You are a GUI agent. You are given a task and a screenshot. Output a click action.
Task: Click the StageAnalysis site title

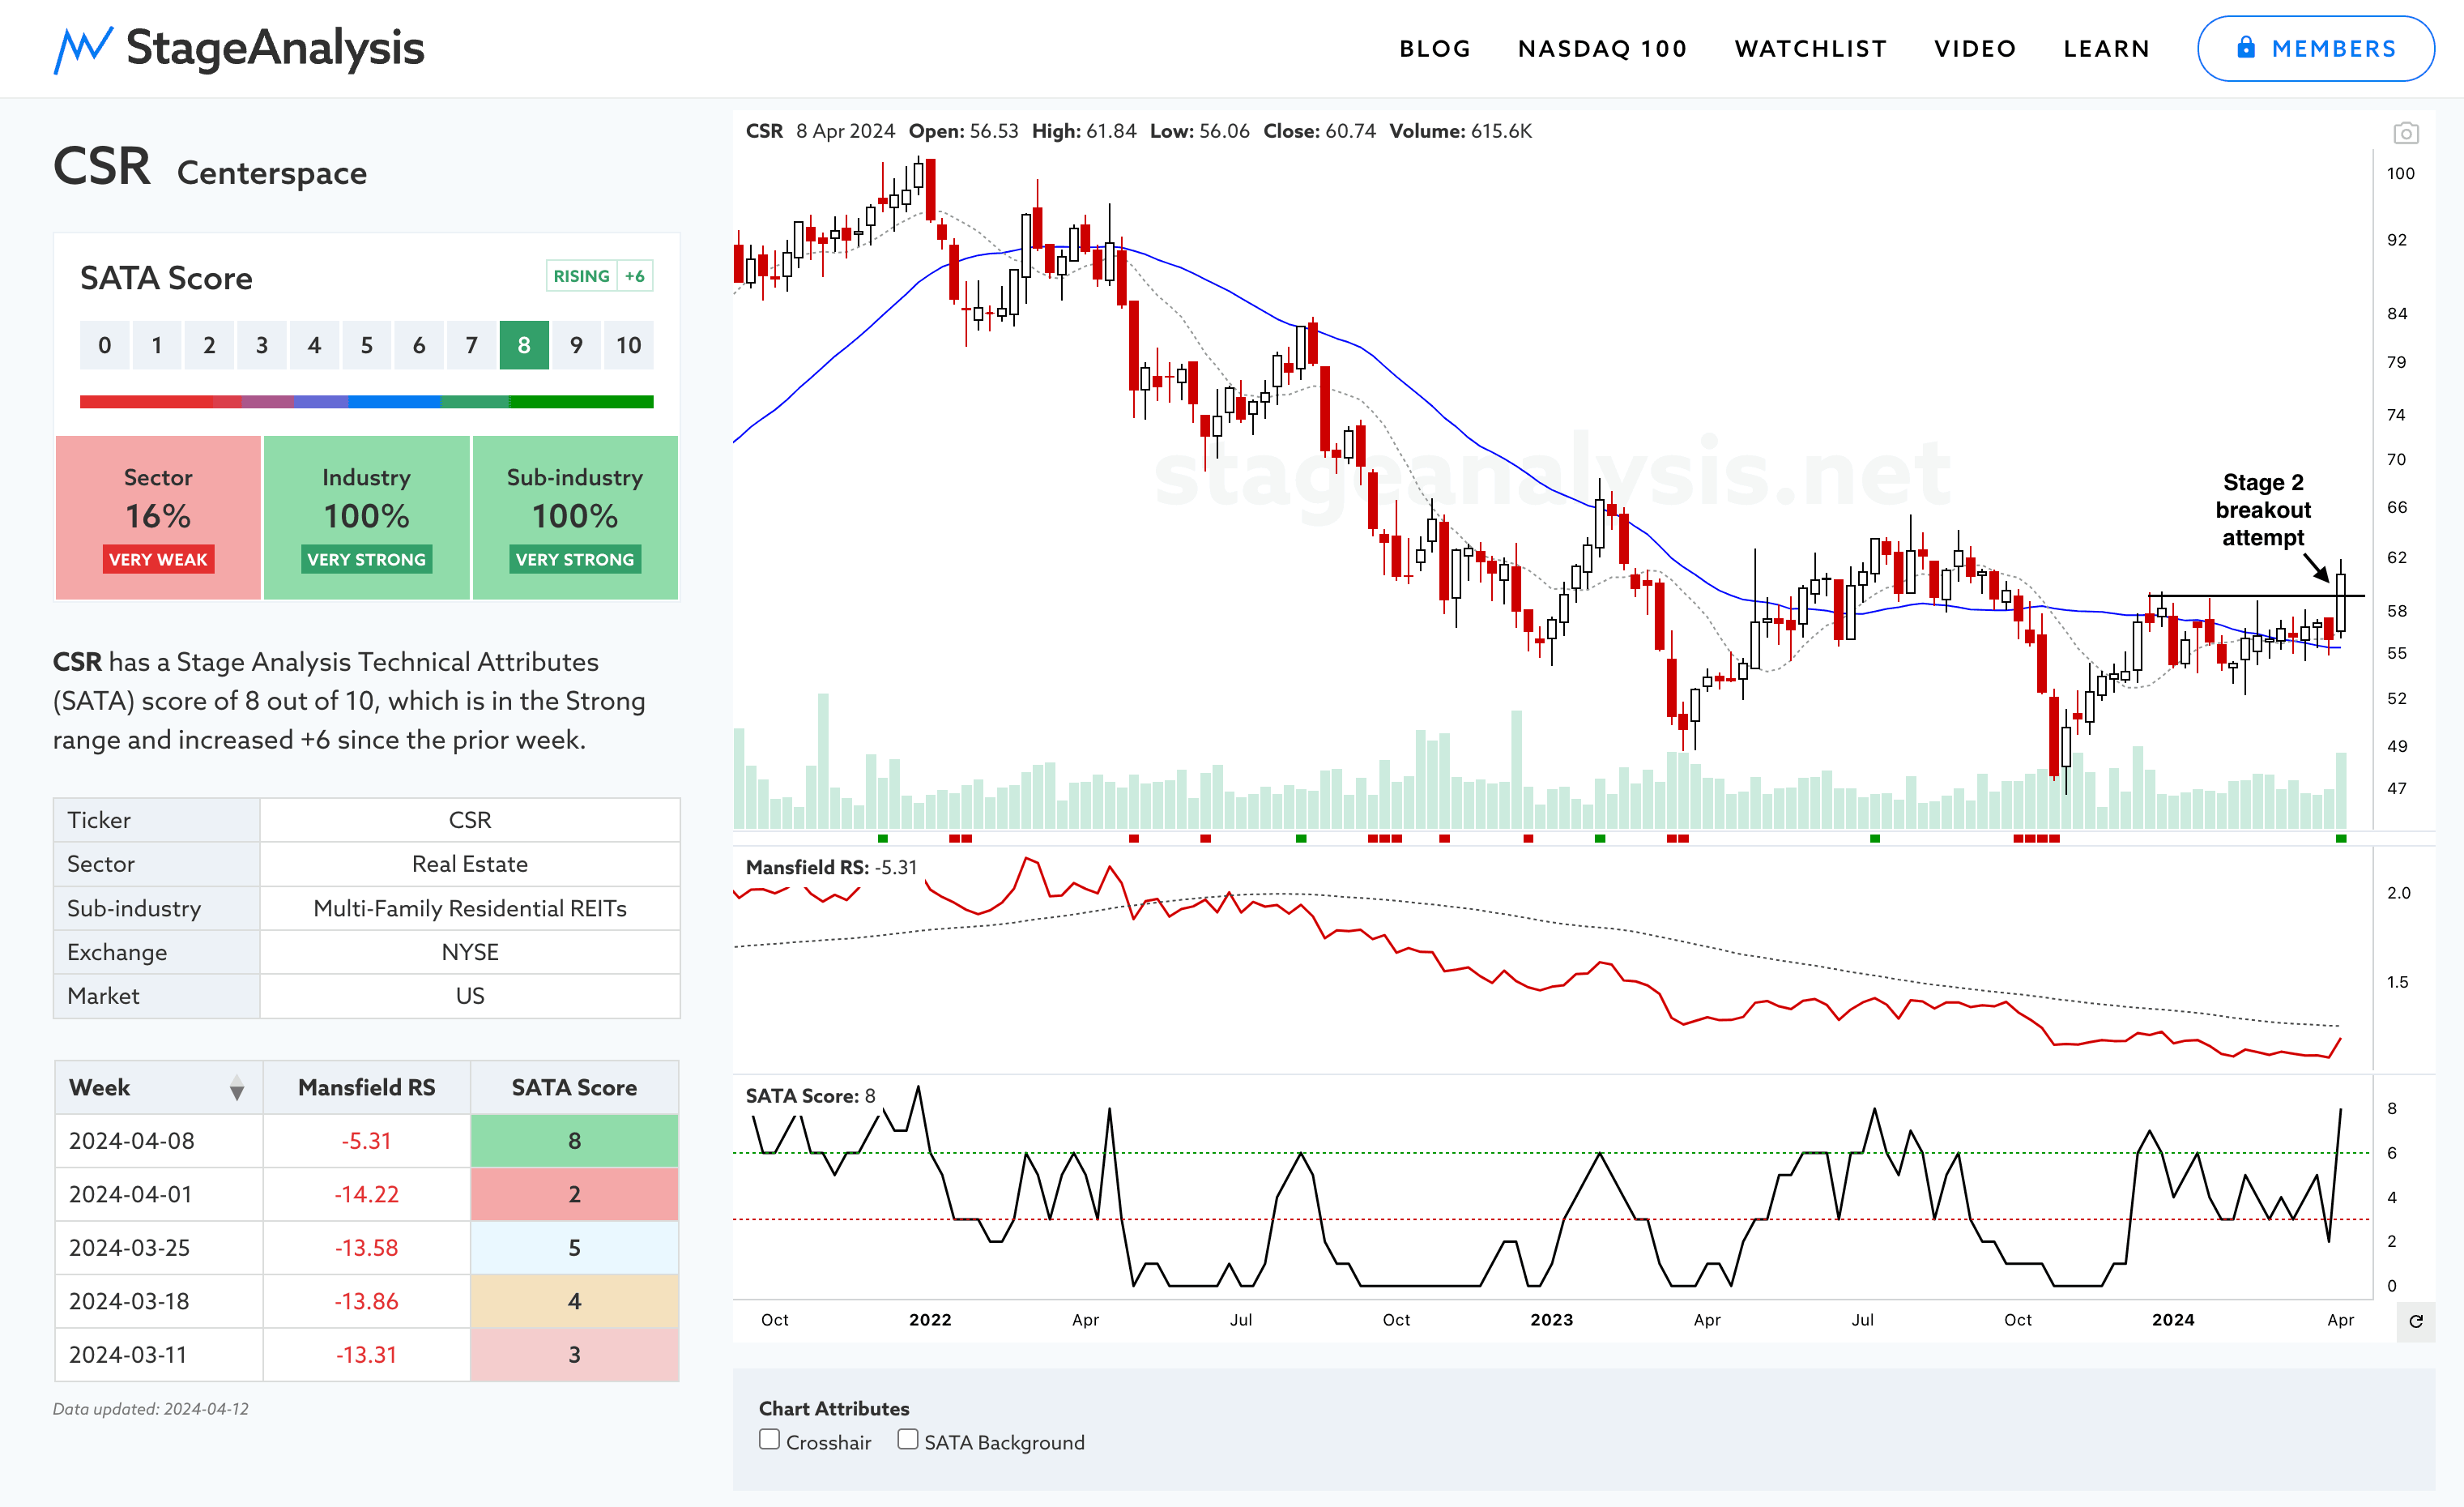tap(275, 48)
